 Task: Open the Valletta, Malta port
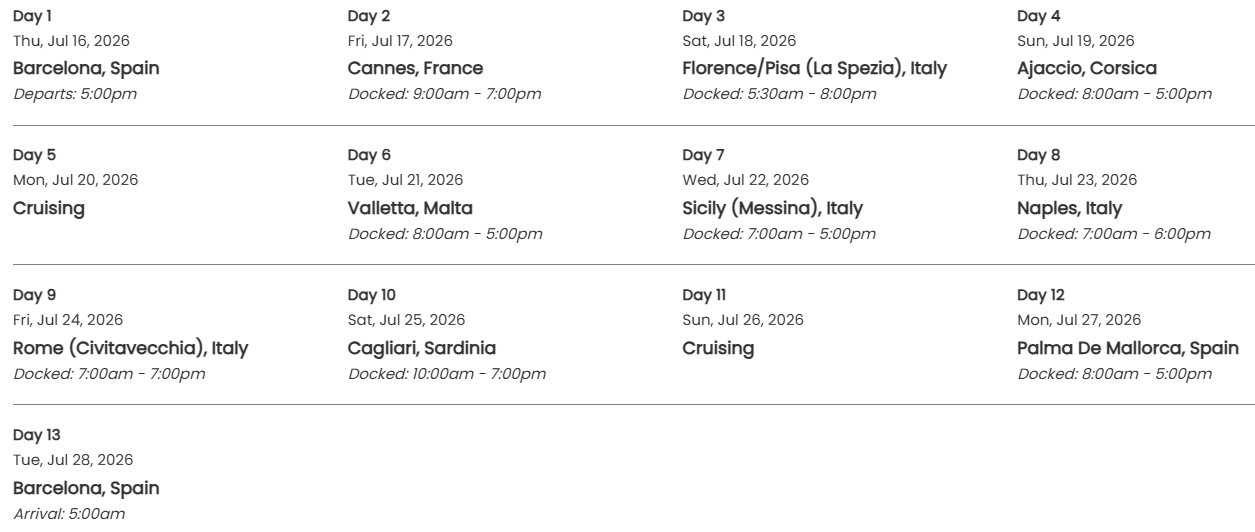[410, 208]
